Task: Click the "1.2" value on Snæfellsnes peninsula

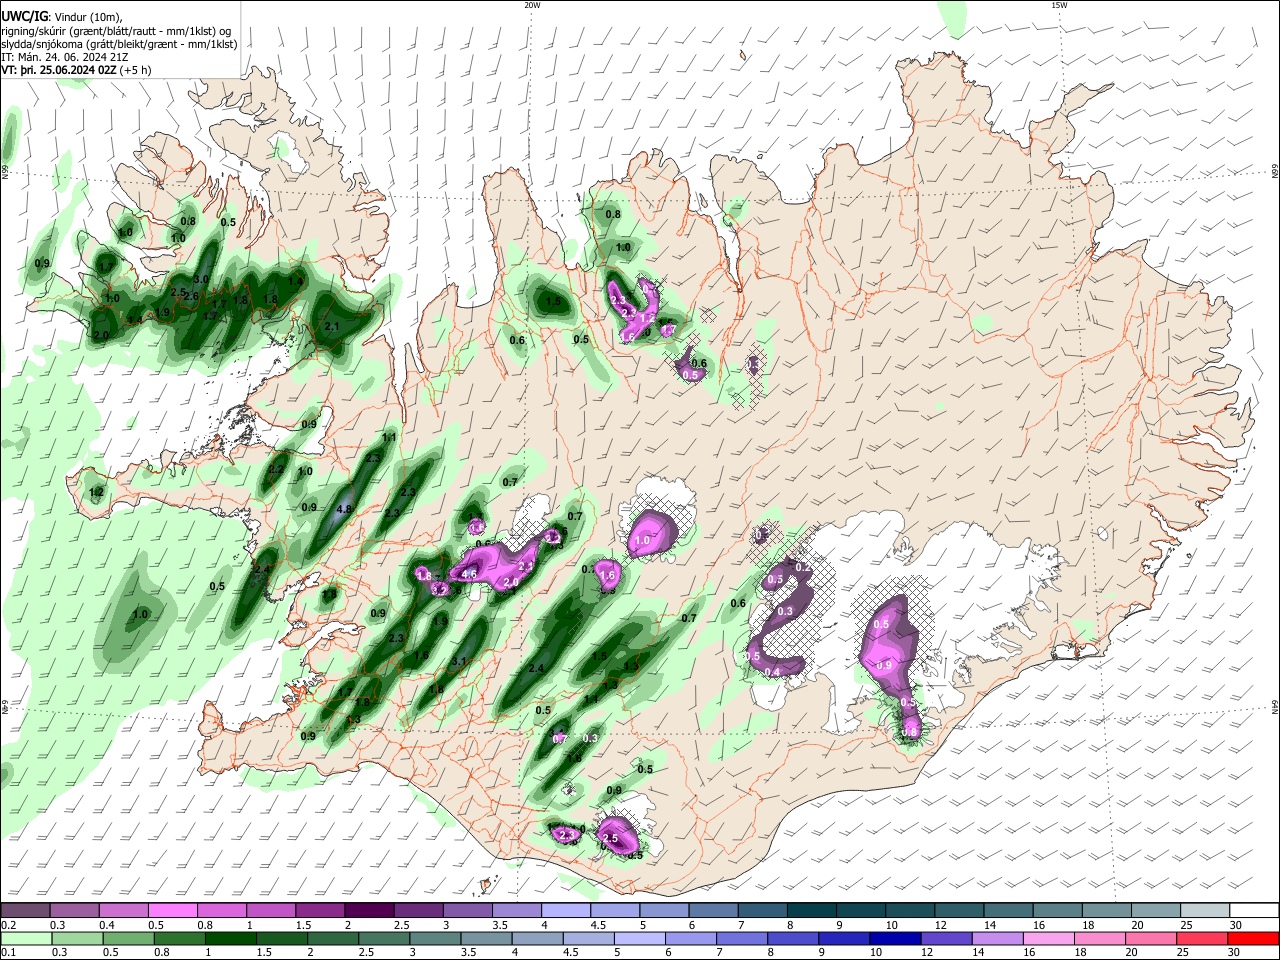Action: [x=97, y=492]
